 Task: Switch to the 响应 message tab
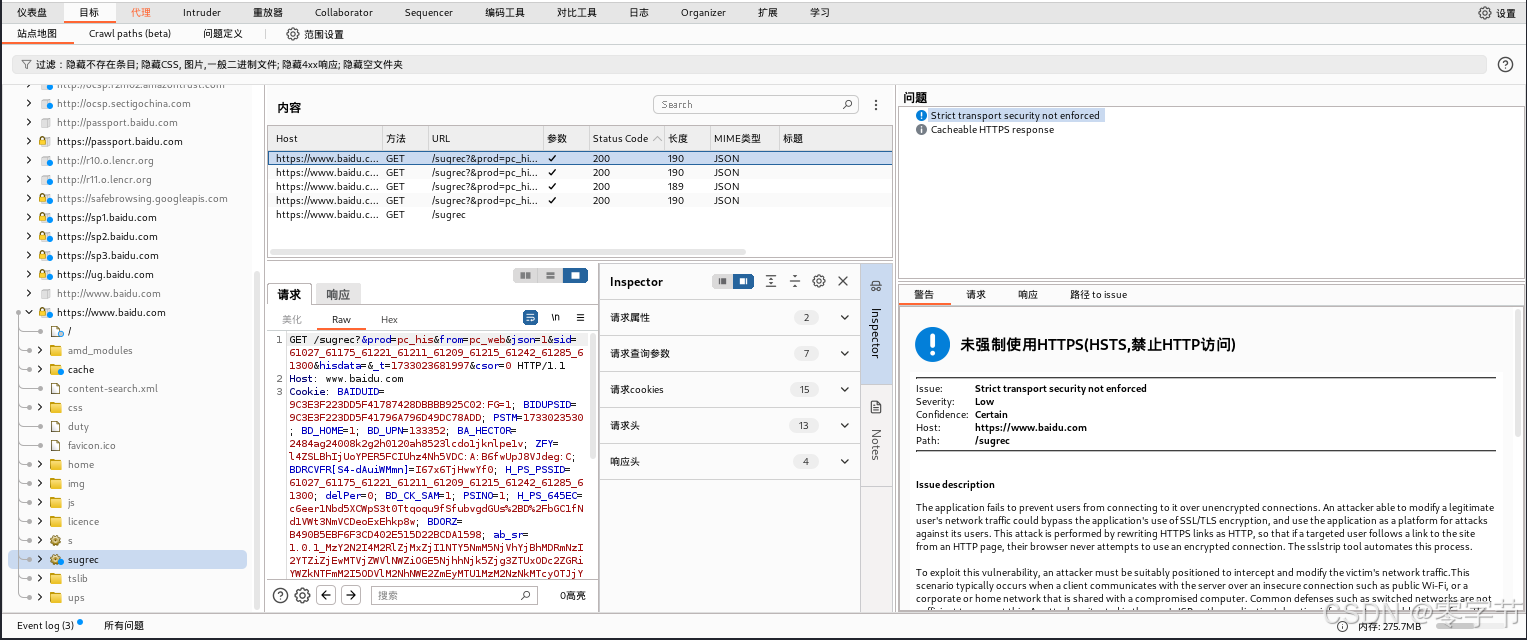click(x=339, y=295)
